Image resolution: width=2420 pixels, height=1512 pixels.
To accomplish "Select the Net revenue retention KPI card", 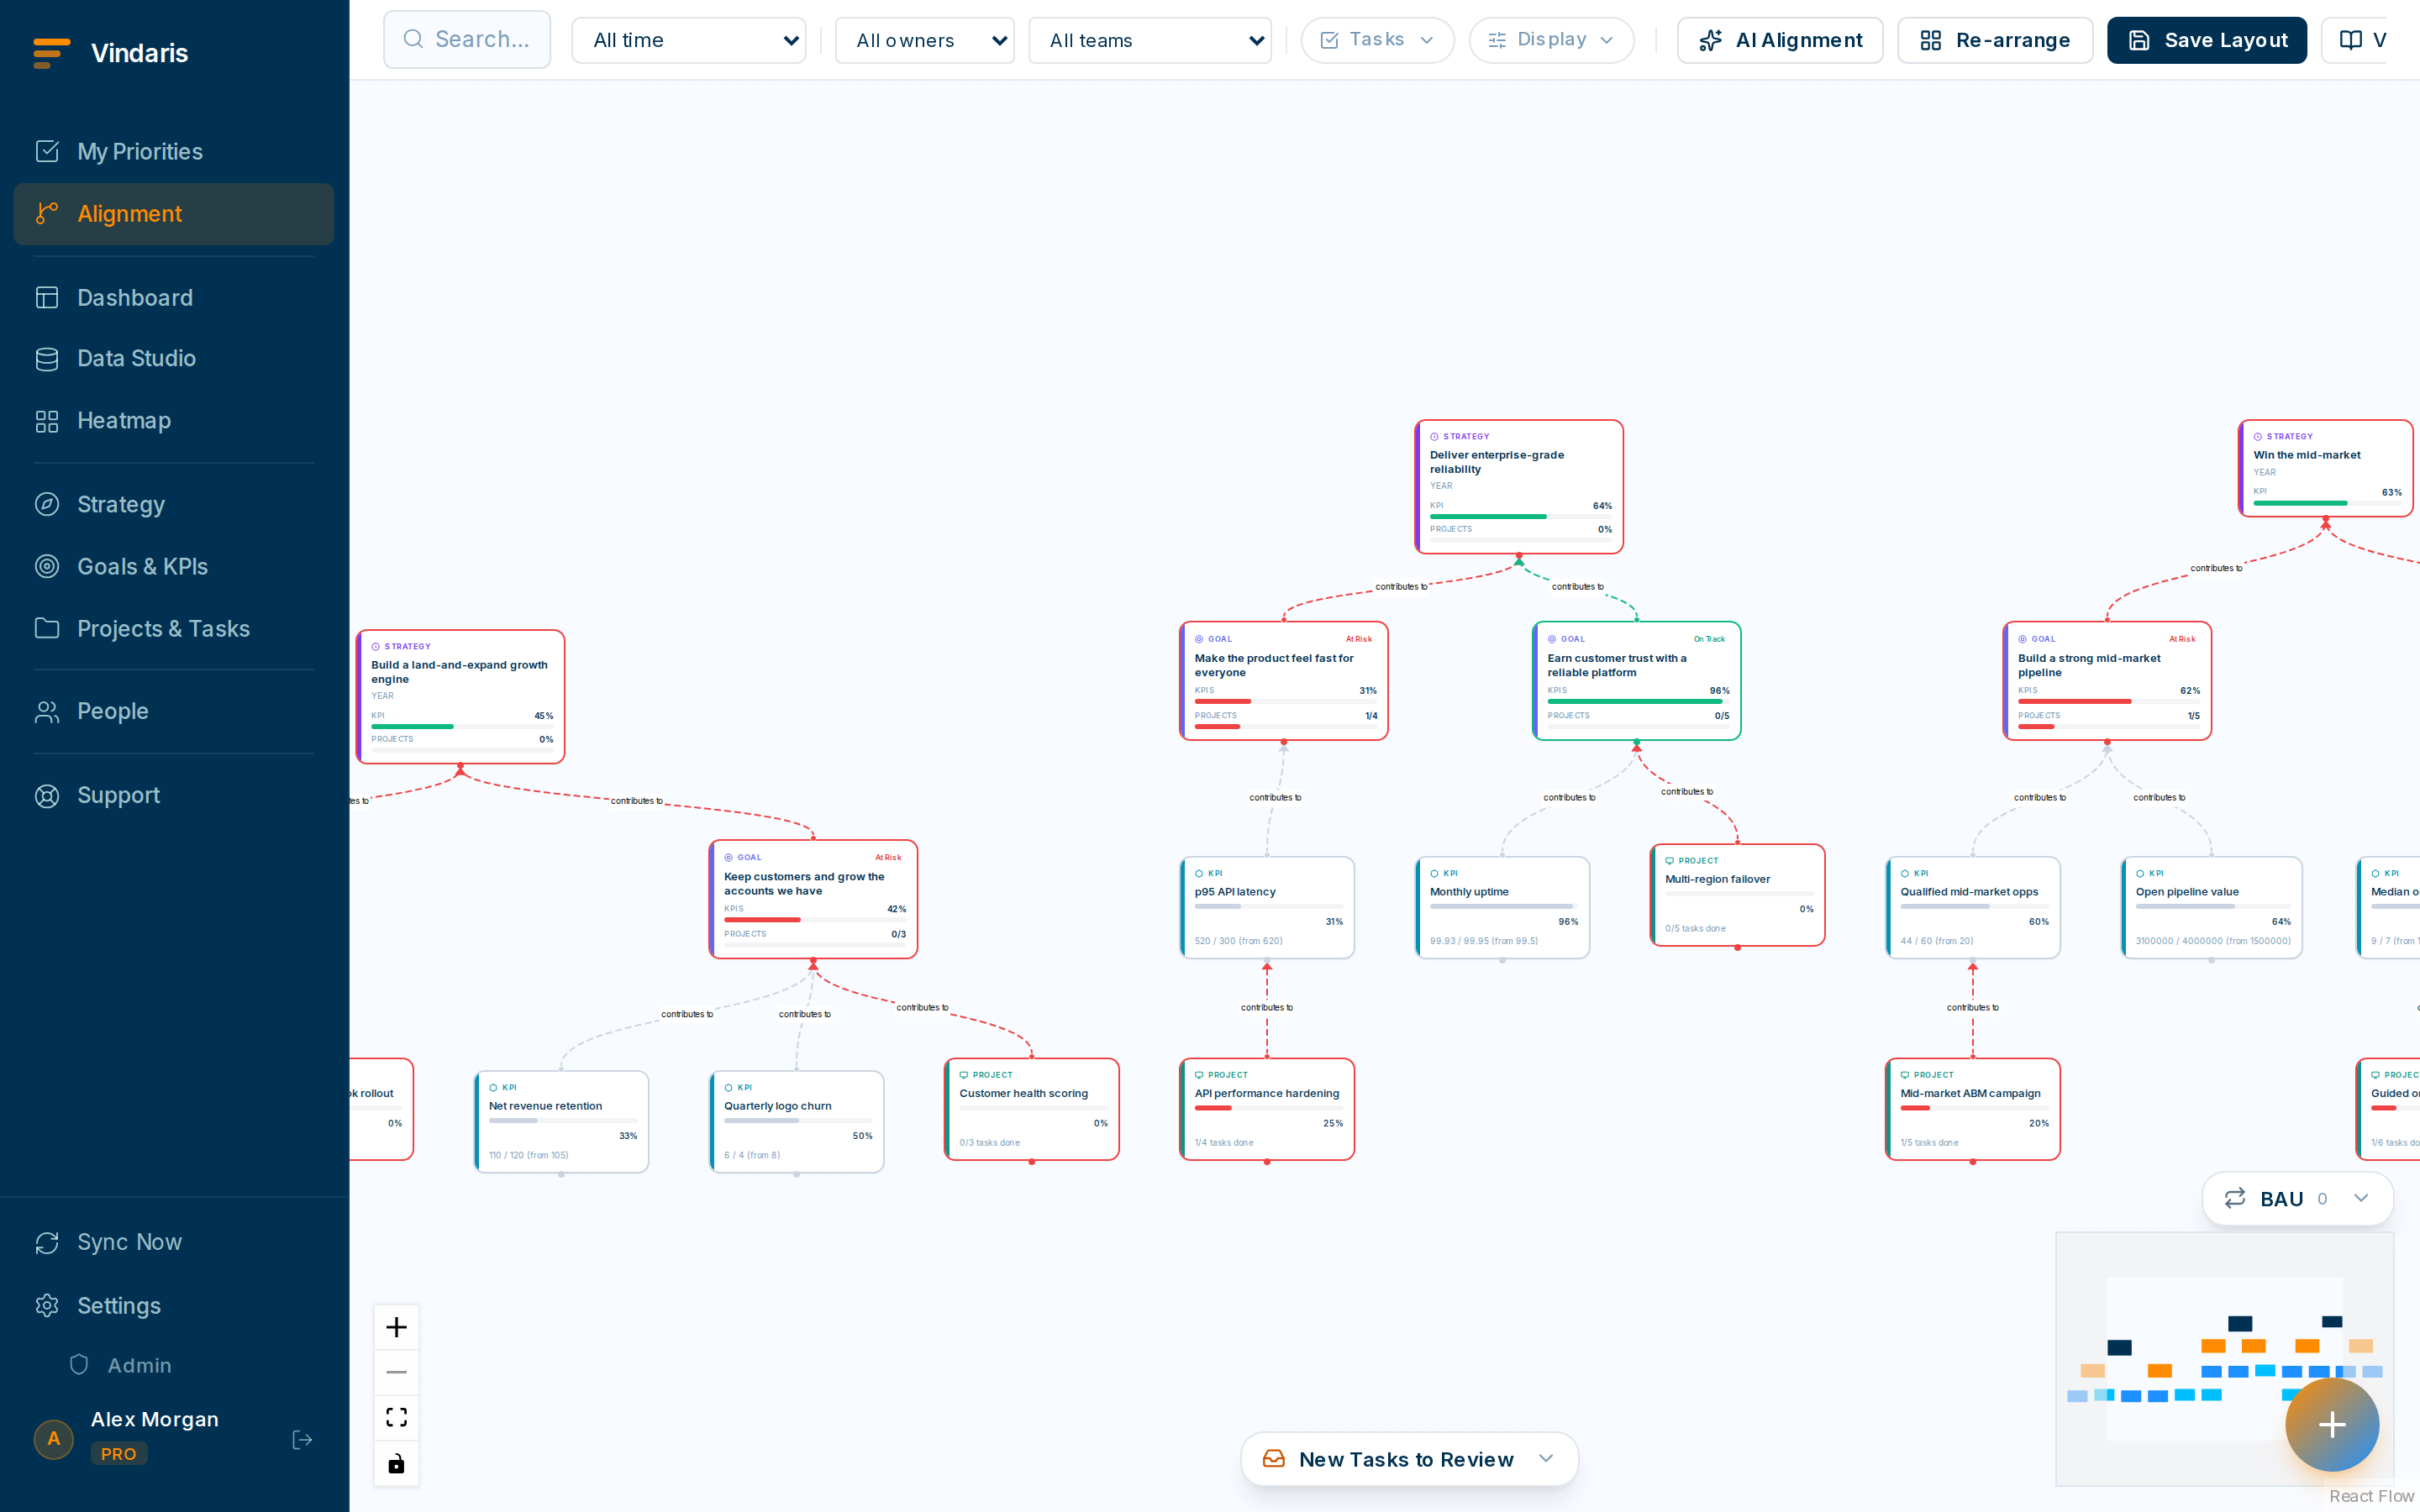I will click(561, 1122).
